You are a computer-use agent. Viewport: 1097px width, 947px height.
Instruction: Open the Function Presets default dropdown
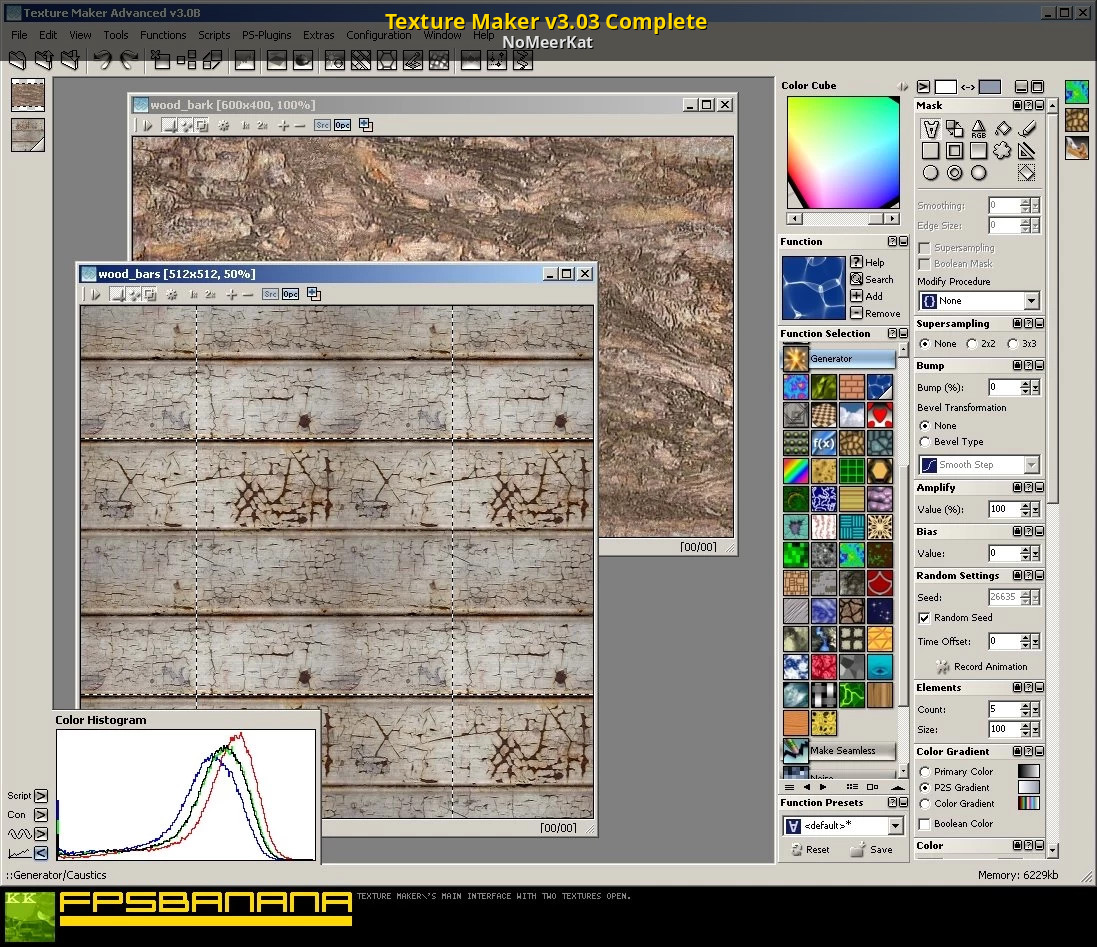tap(895, 826)
